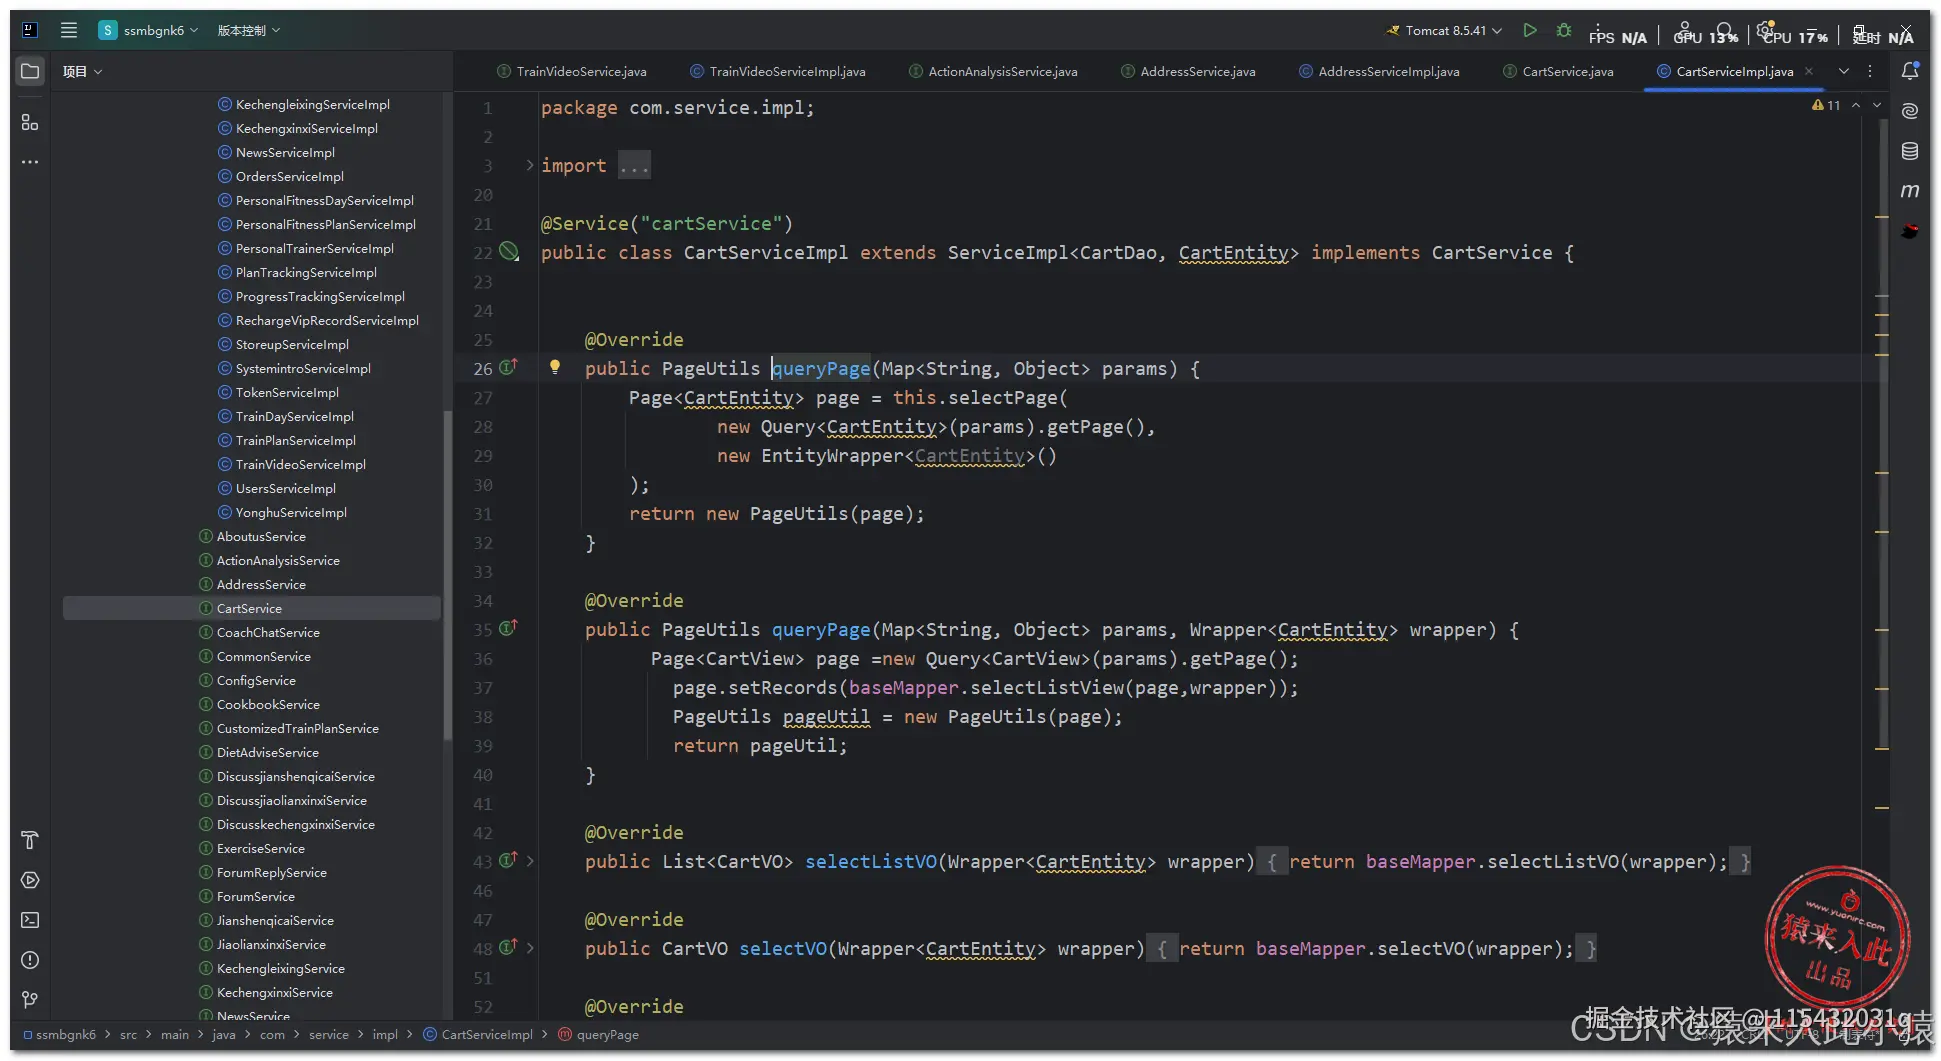
Task: Select ForumService in the project tree
Action: click(256, 896)
